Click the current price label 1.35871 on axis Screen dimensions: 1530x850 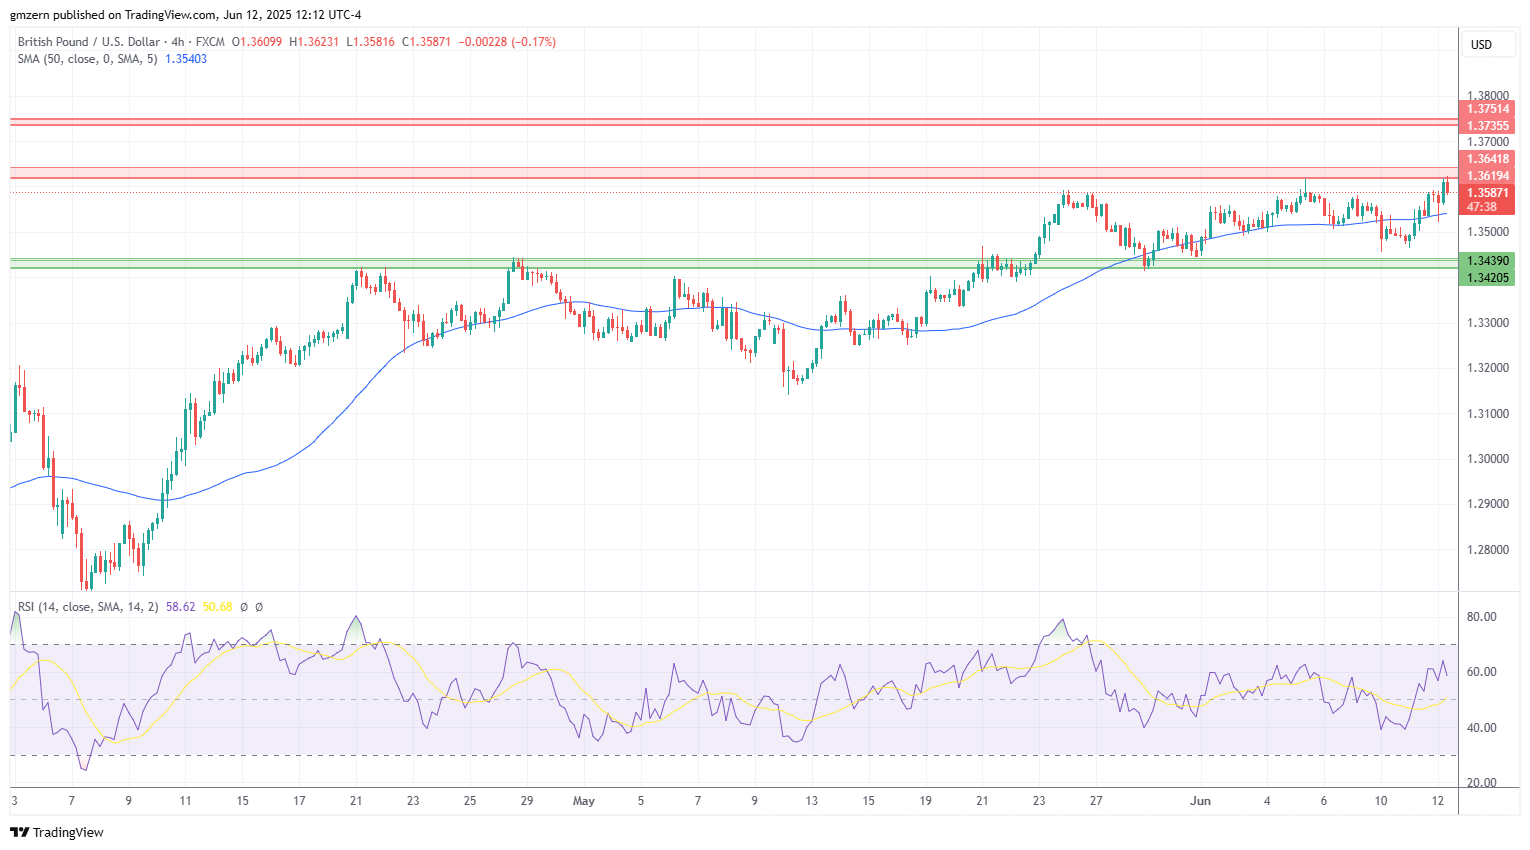point(1488,193)
